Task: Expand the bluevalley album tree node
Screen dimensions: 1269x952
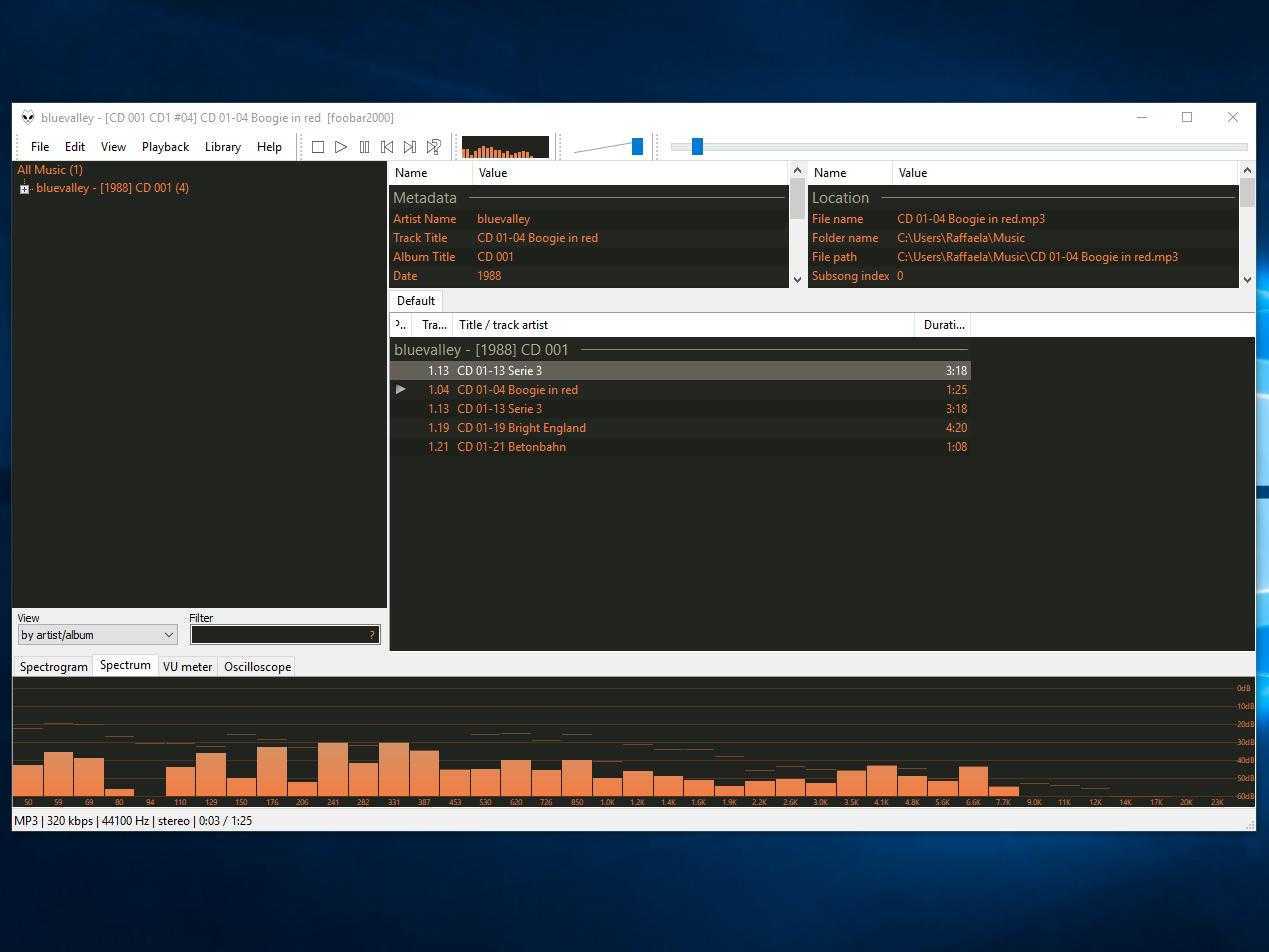Action: (x=25, y=189)
